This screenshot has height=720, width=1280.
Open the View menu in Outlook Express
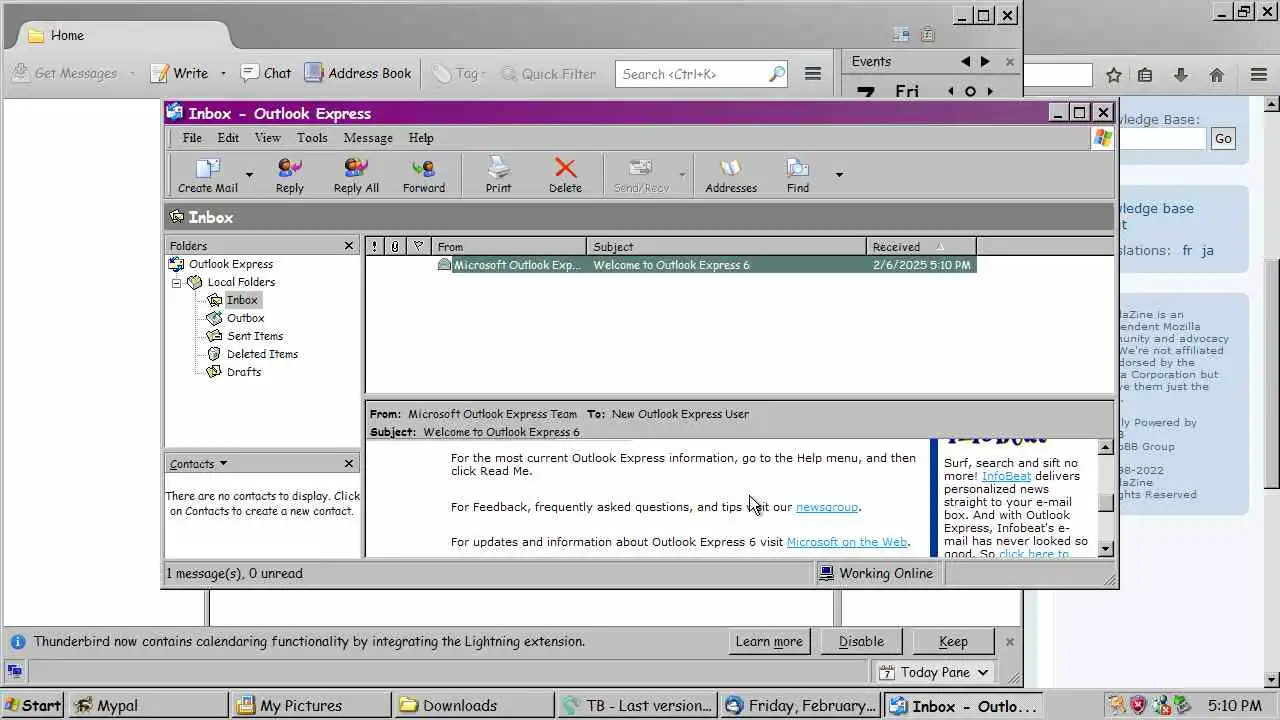tap(268, 138)
